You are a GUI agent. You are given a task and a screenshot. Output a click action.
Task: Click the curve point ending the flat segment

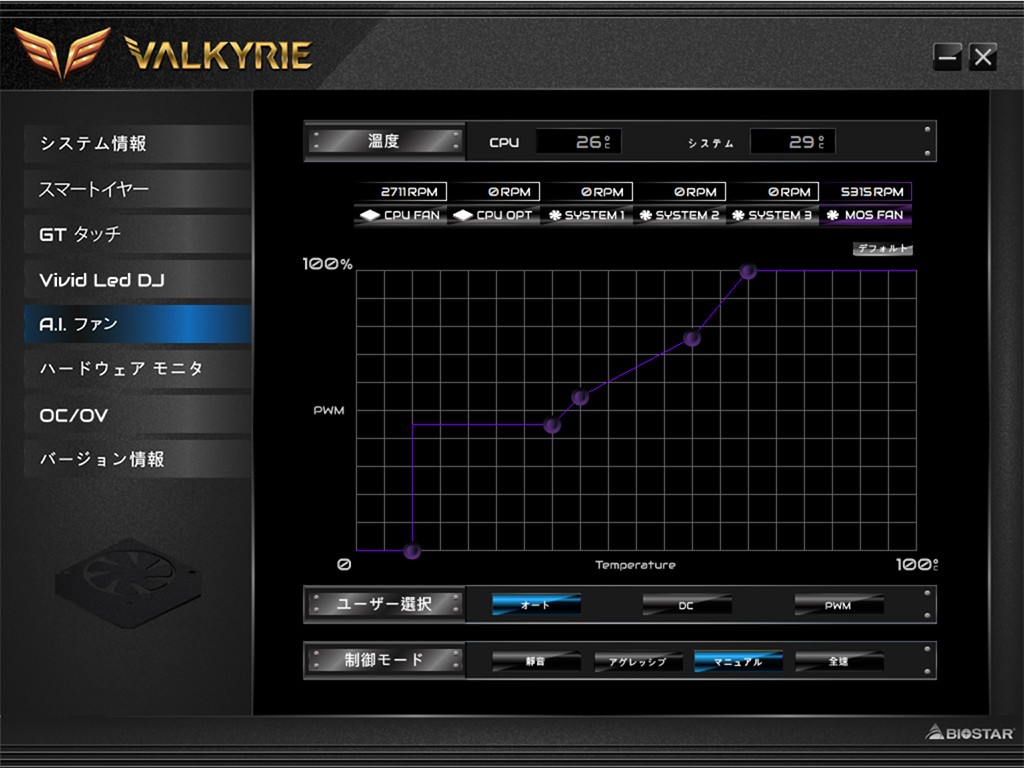coord(552,425)
